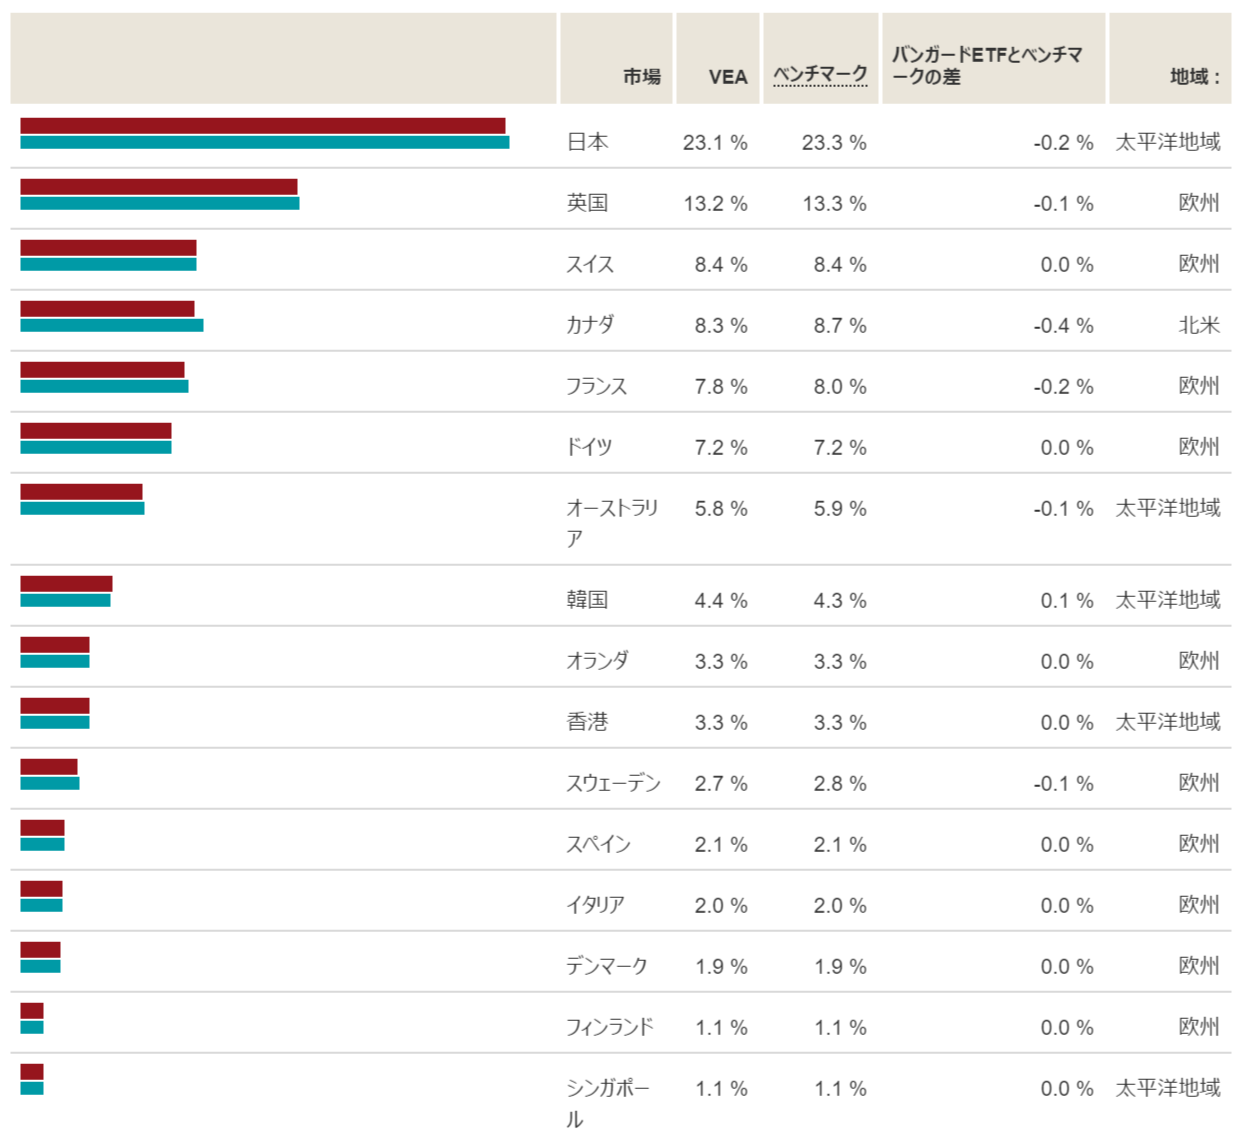Click the 市場 column header
Image resolution: width=1239 pixels, height=1141 pixels.
[x=641, y=76]
